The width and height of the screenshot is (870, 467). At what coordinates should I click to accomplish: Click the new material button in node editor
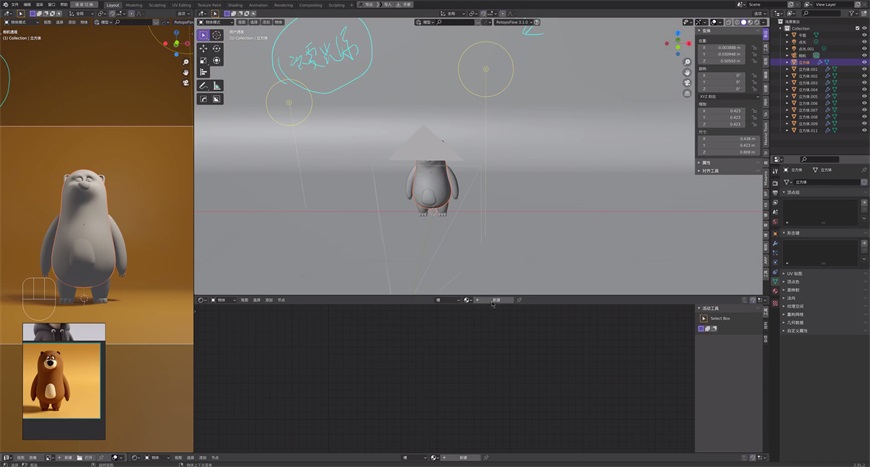(493, 300)
